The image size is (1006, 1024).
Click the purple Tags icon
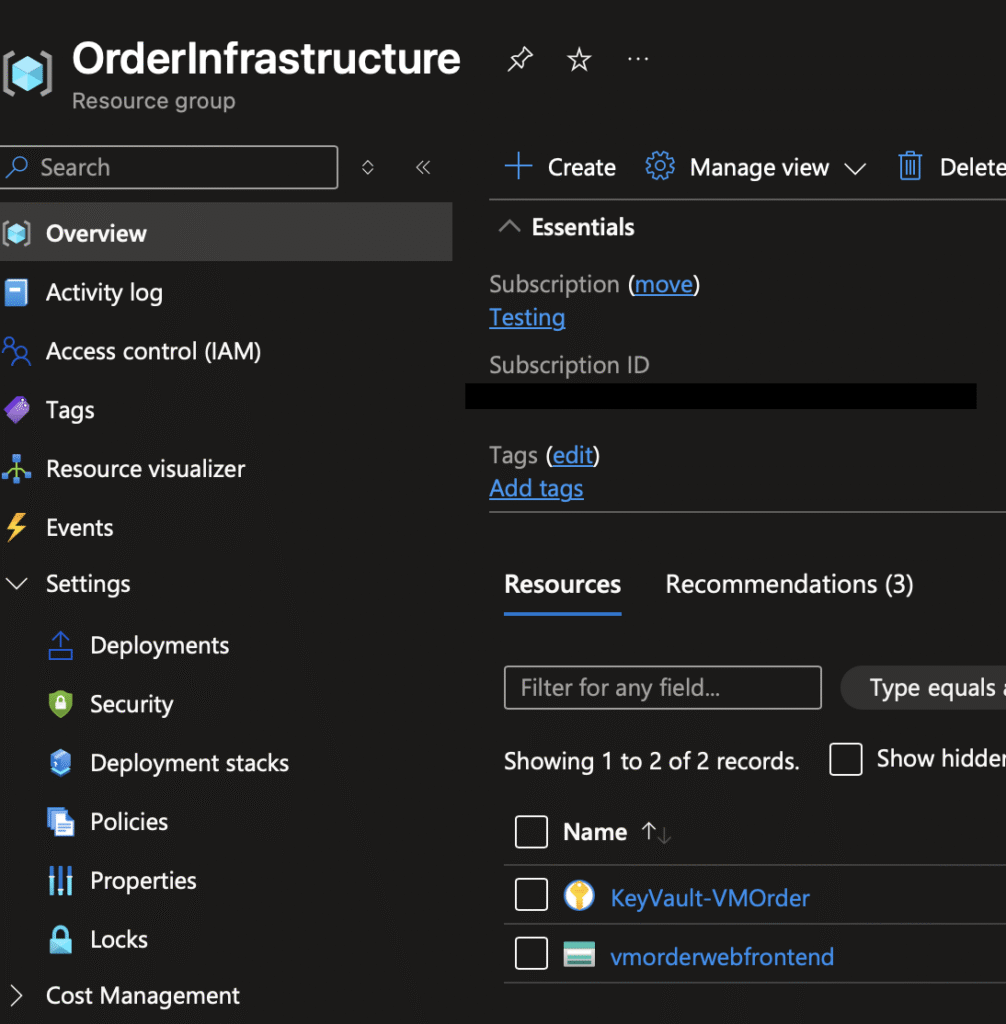[x=17, y=410]
